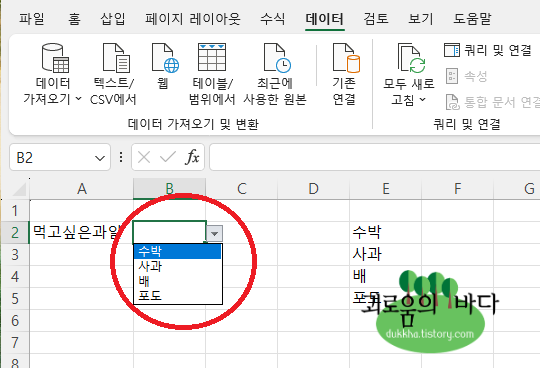Click the 모두 새로 고침 icon
540x368 pixels.
click(411, 58)
